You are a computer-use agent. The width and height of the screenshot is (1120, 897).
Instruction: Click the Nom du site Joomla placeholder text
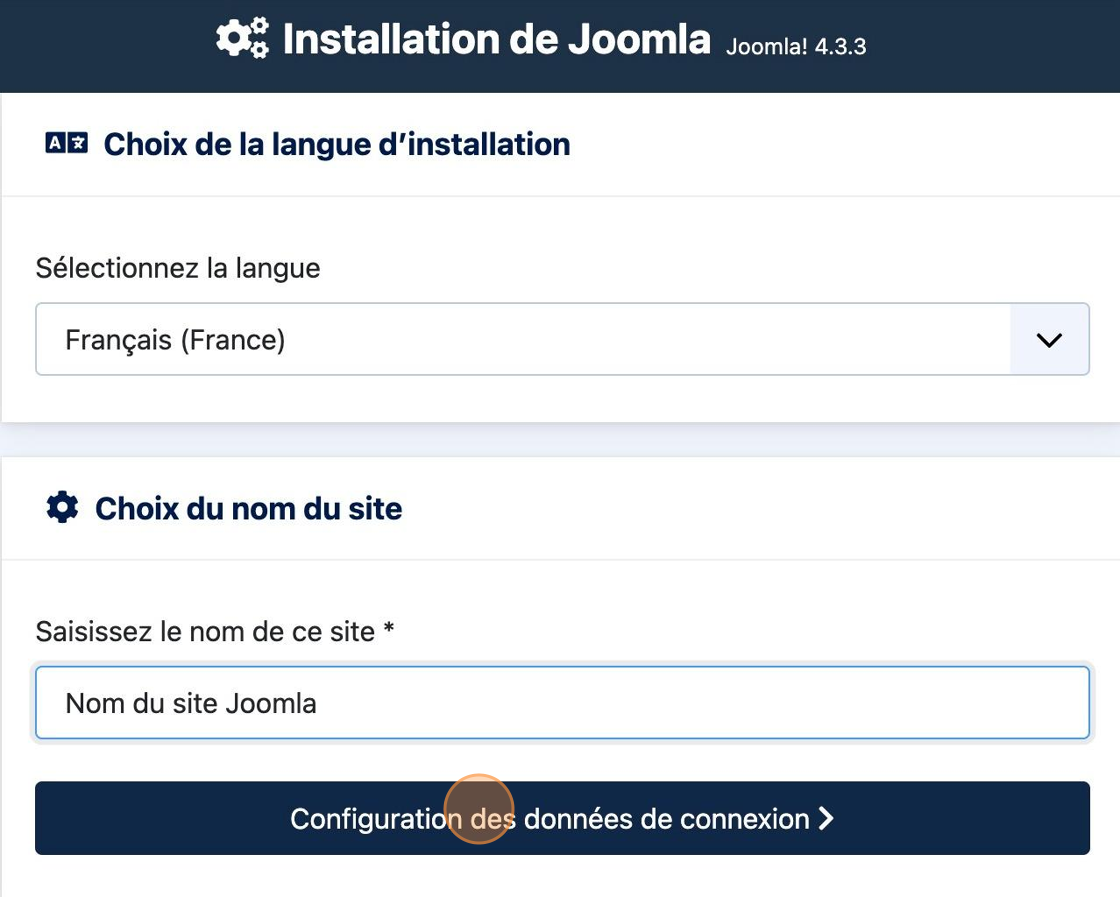coord(191,703)
